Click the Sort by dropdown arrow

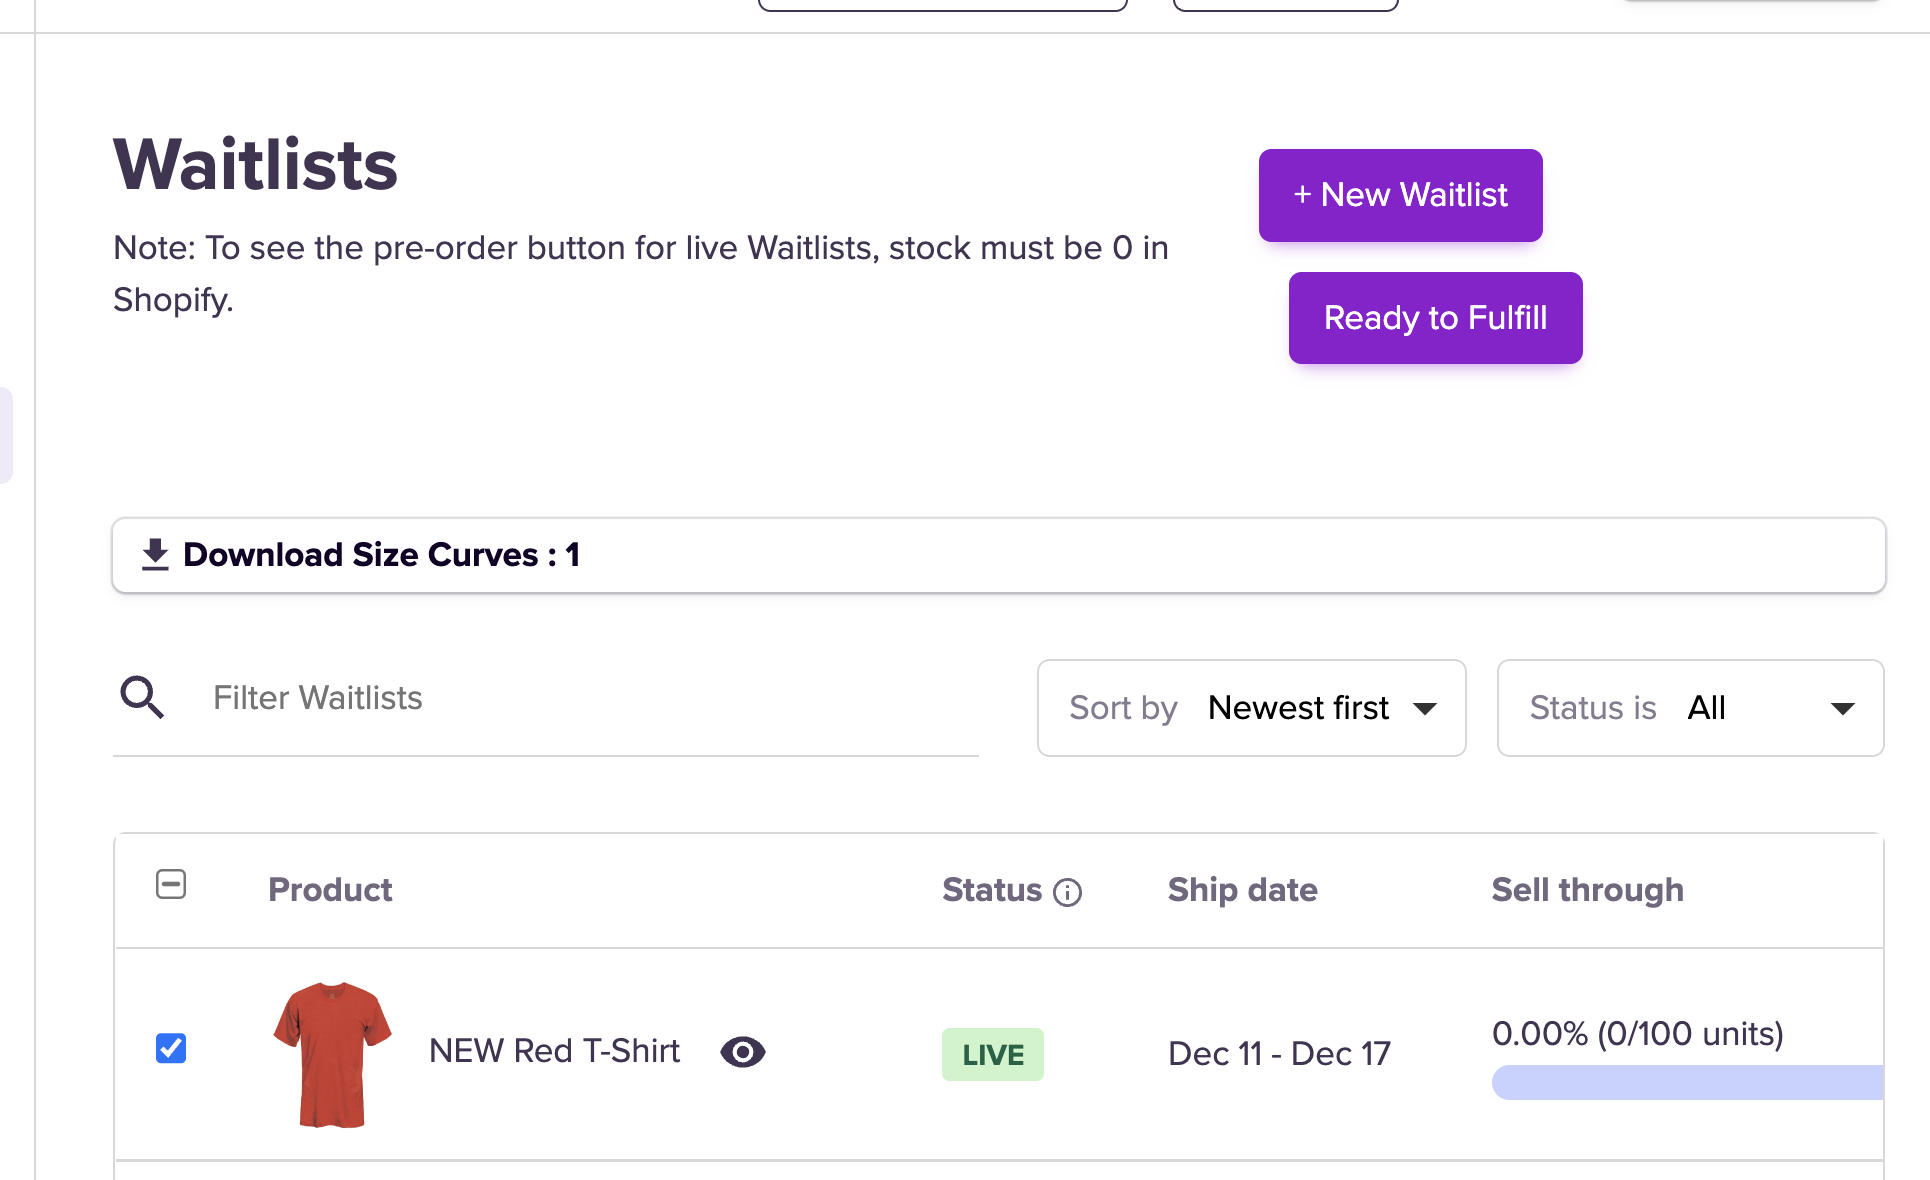click(1425, 709)
